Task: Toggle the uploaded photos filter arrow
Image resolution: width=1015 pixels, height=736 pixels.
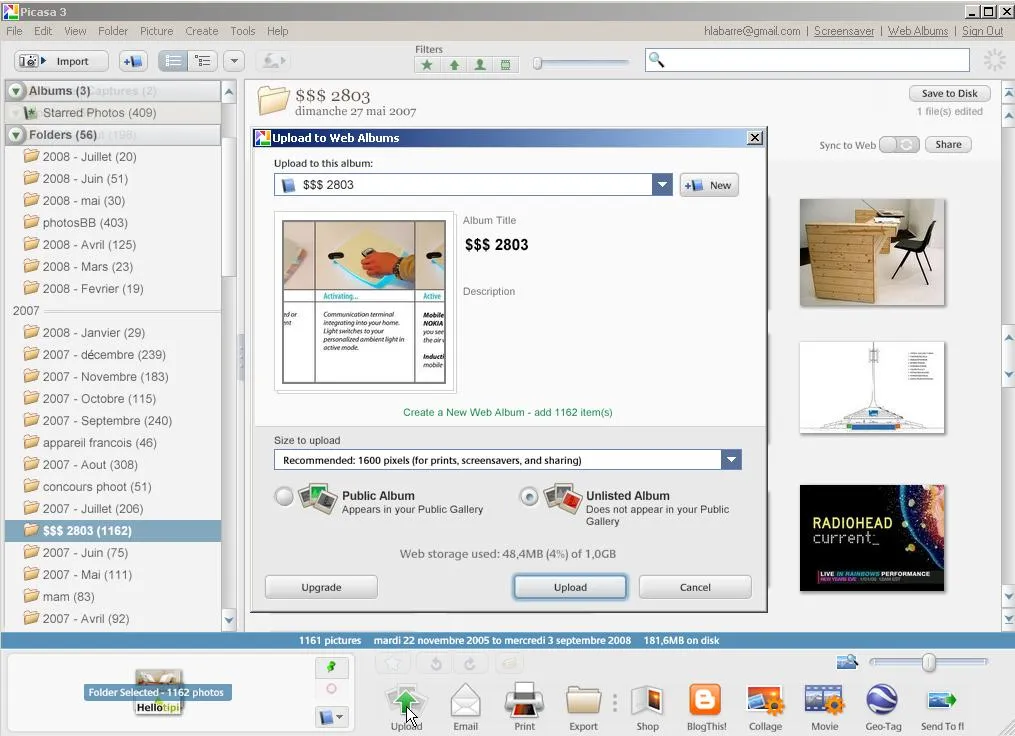Action: [x=454, y=65]
